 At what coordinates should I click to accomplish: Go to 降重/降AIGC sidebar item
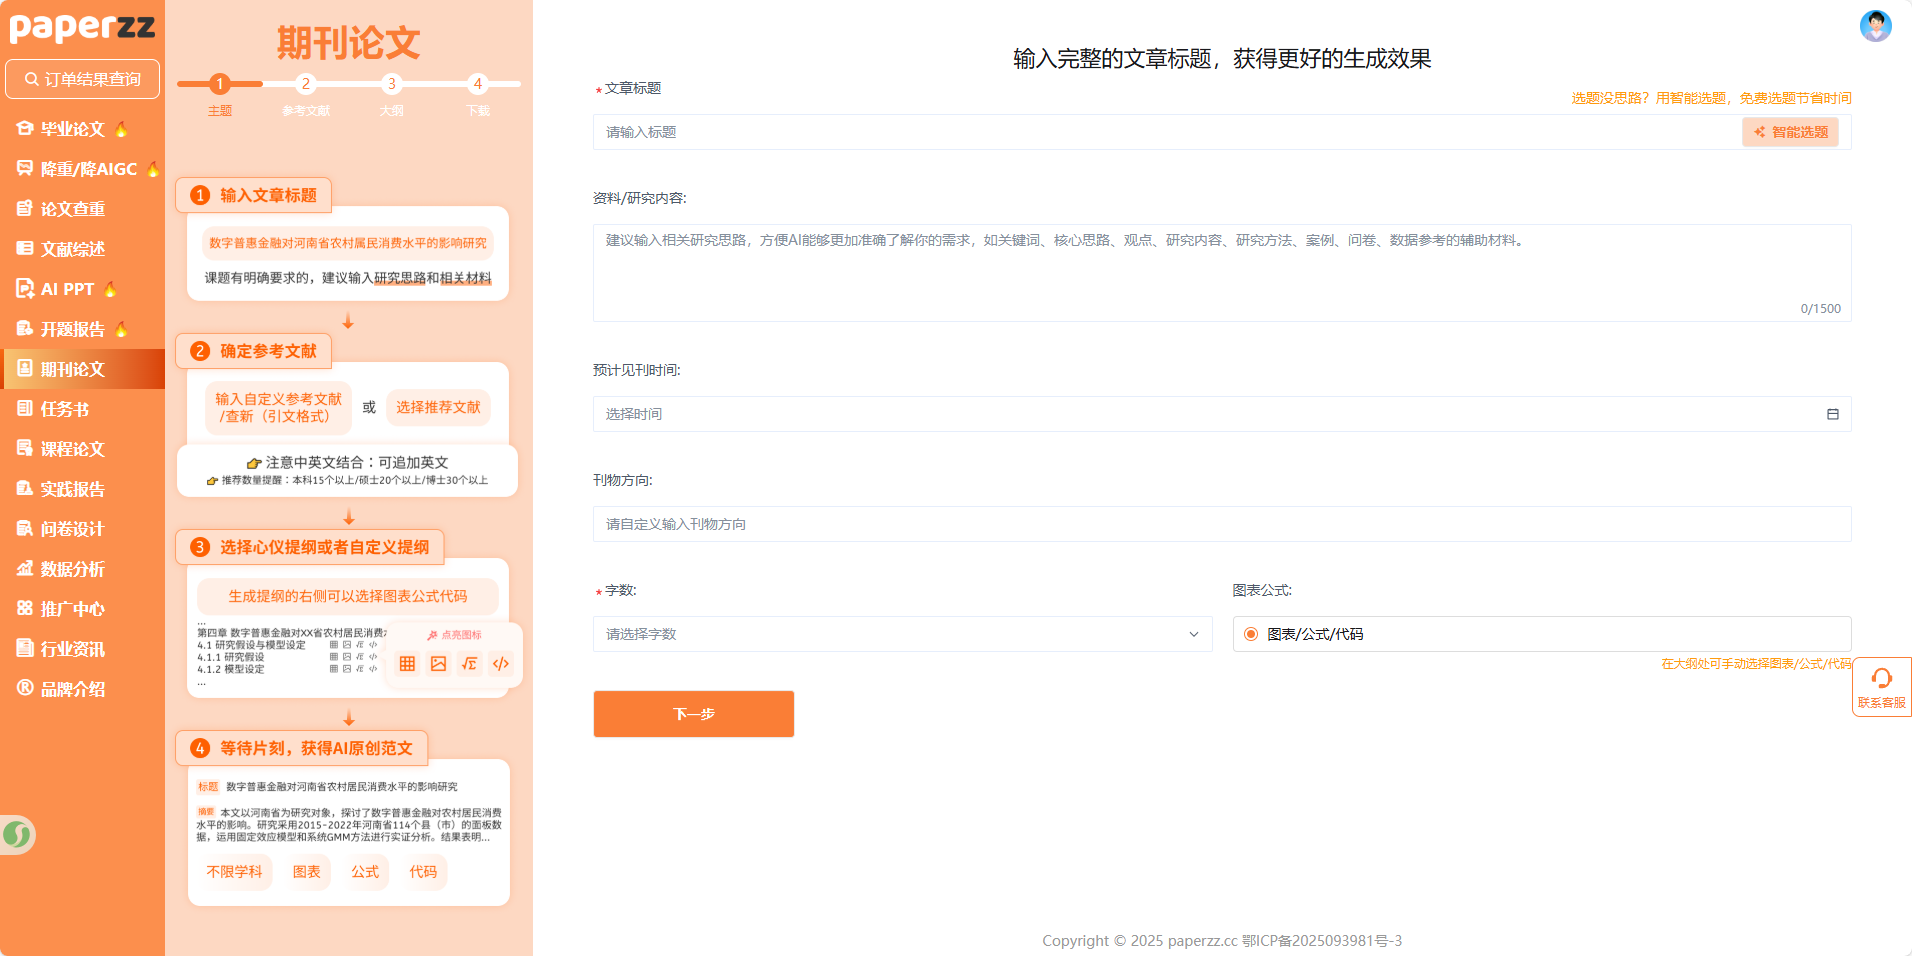(88, 169)
